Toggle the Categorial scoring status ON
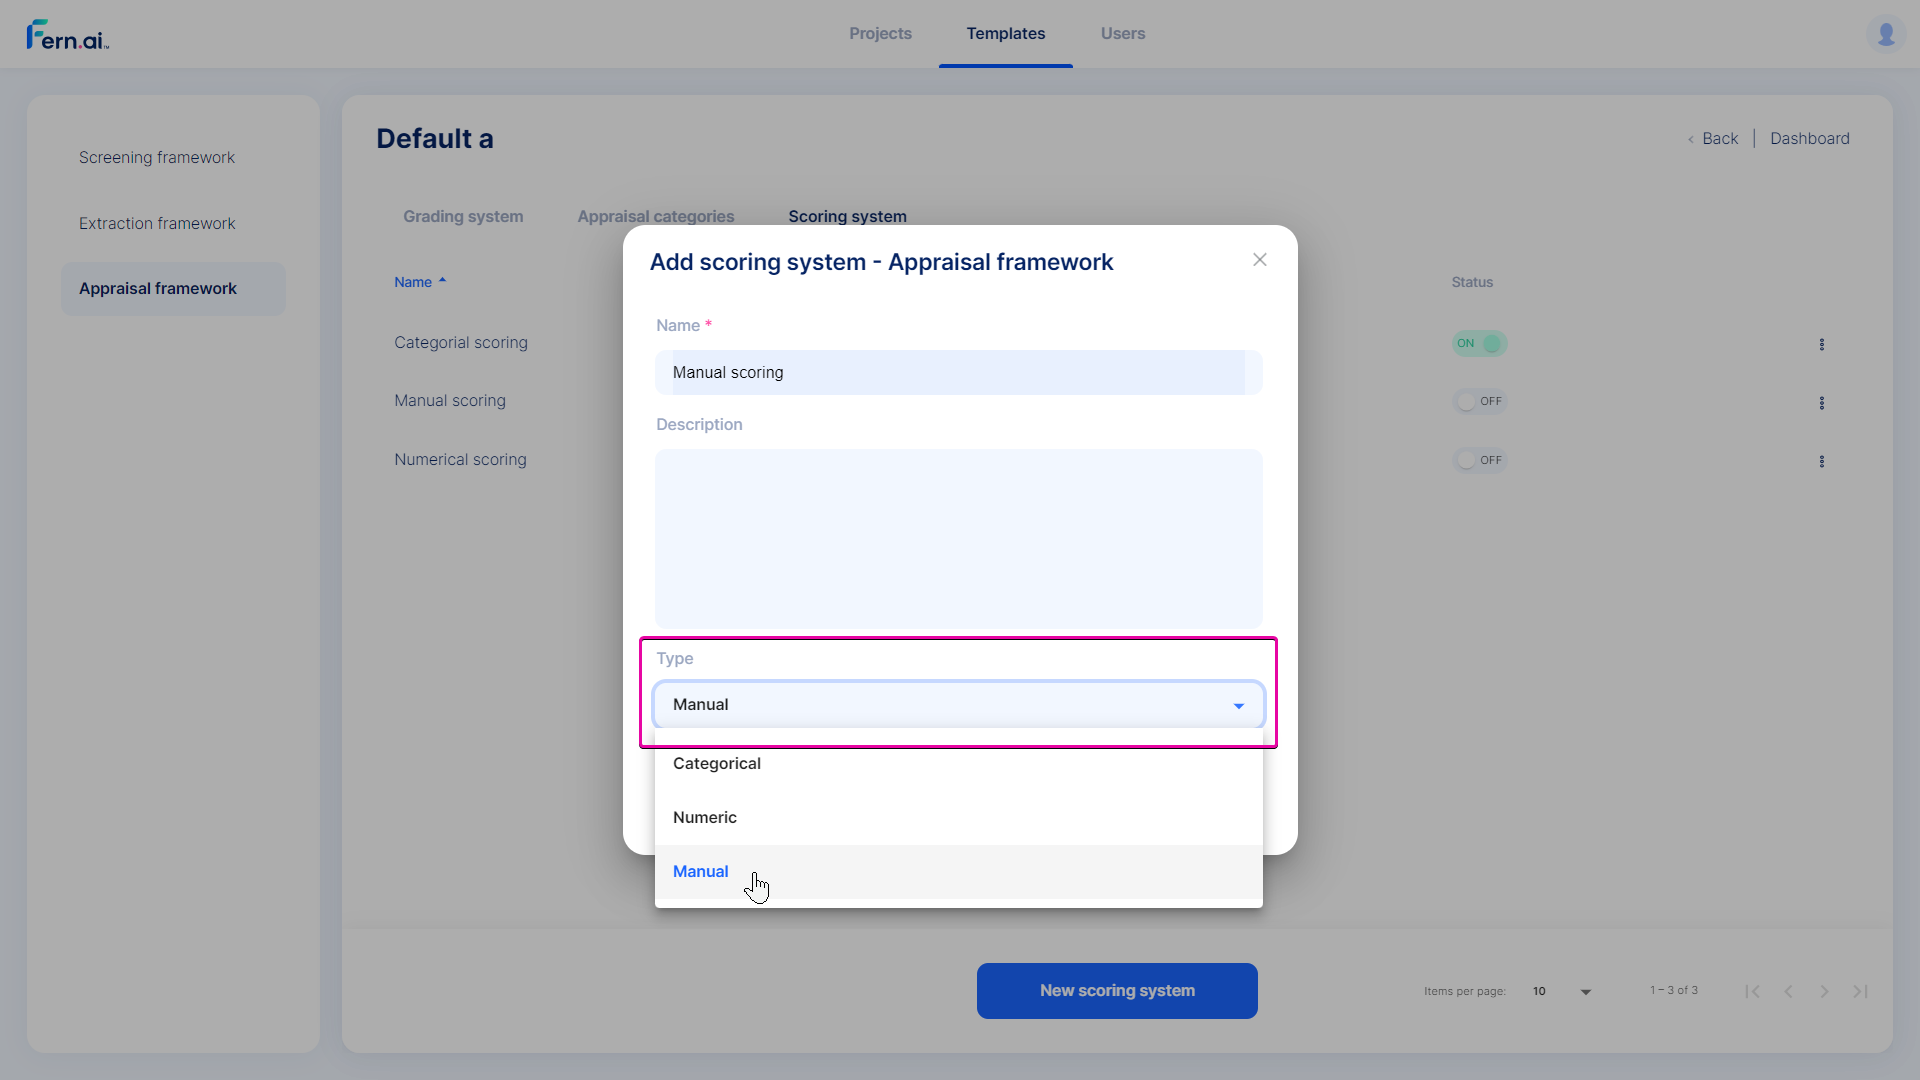Screen dimensions: 1920x1080 pos(1477,343)
